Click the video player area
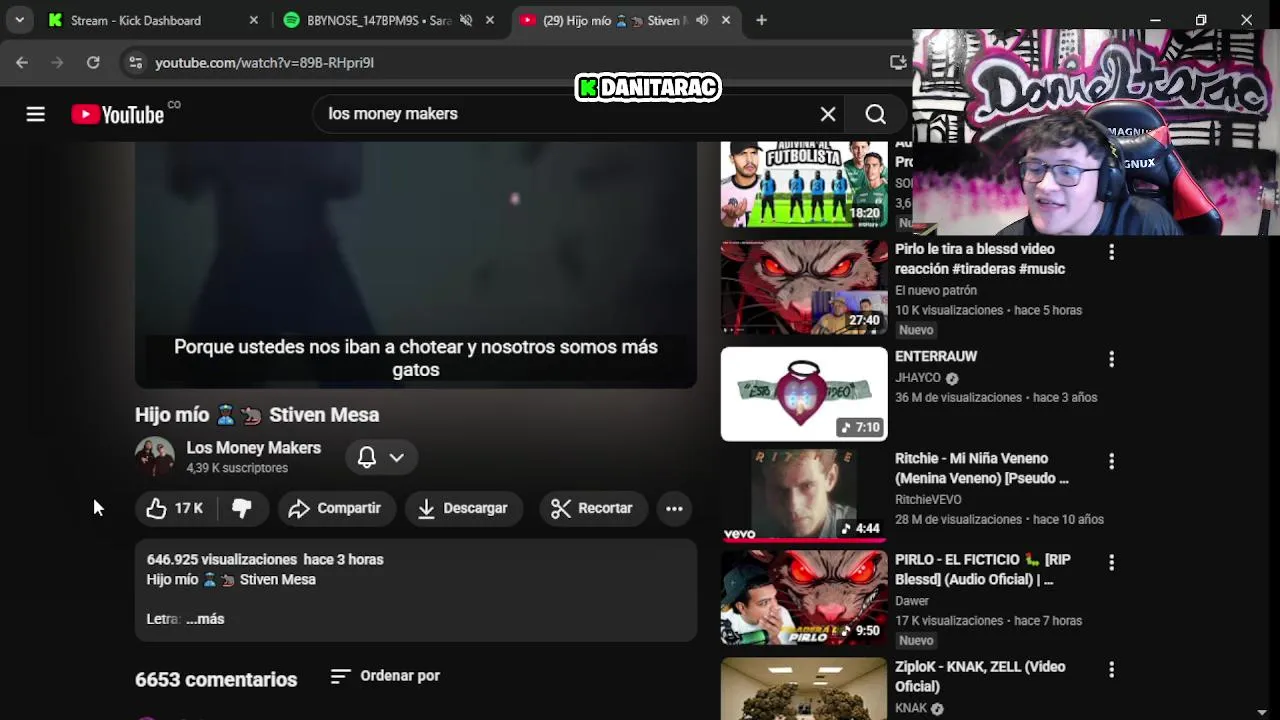 point(416,264)
